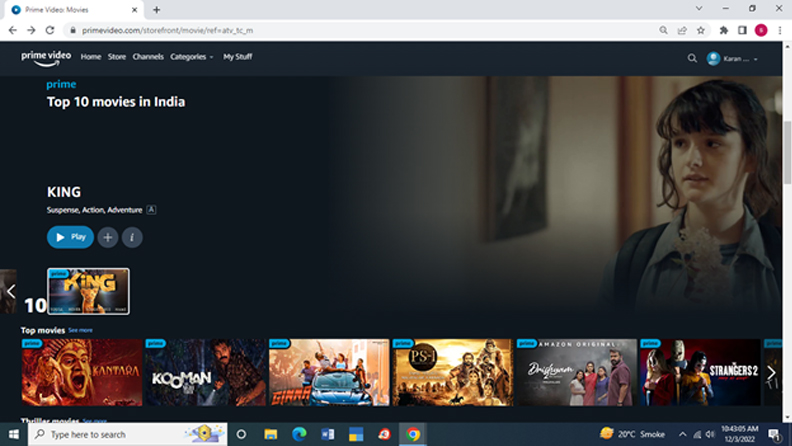The width and height of the screenshot is (792, 446).
Task: Close the Prime Video: Movies tab
Action: [x=134, y=10]
